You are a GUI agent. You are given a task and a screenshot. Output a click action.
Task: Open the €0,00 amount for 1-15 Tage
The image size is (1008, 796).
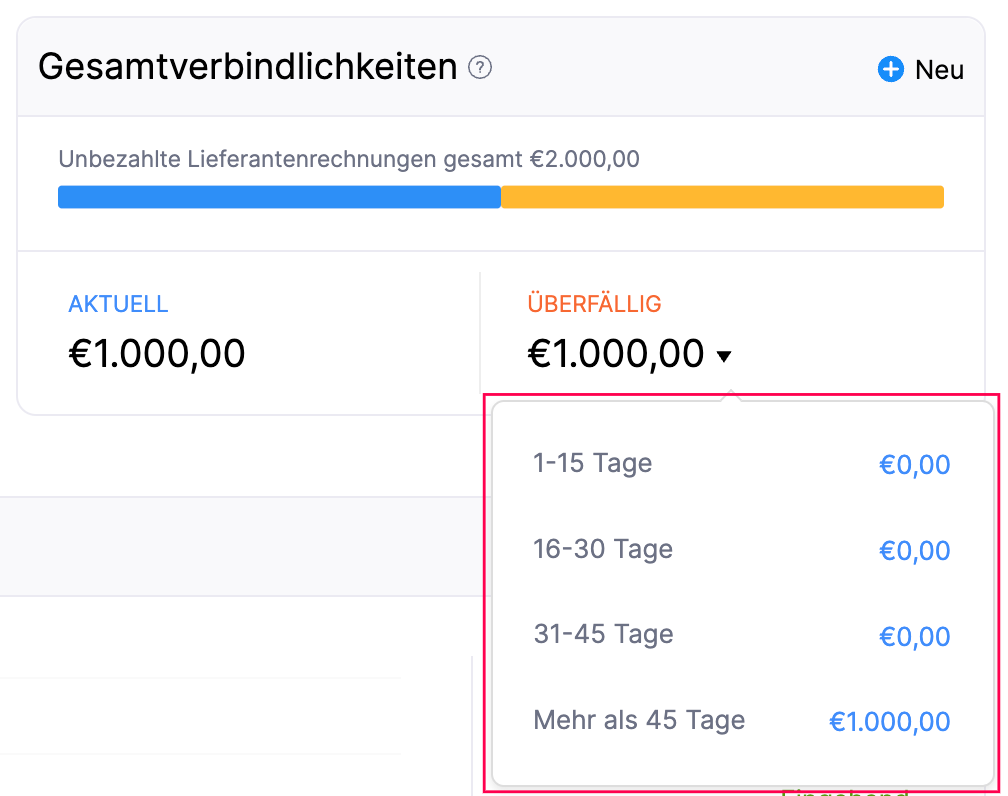pyautogui.click(x=914, y=465)
